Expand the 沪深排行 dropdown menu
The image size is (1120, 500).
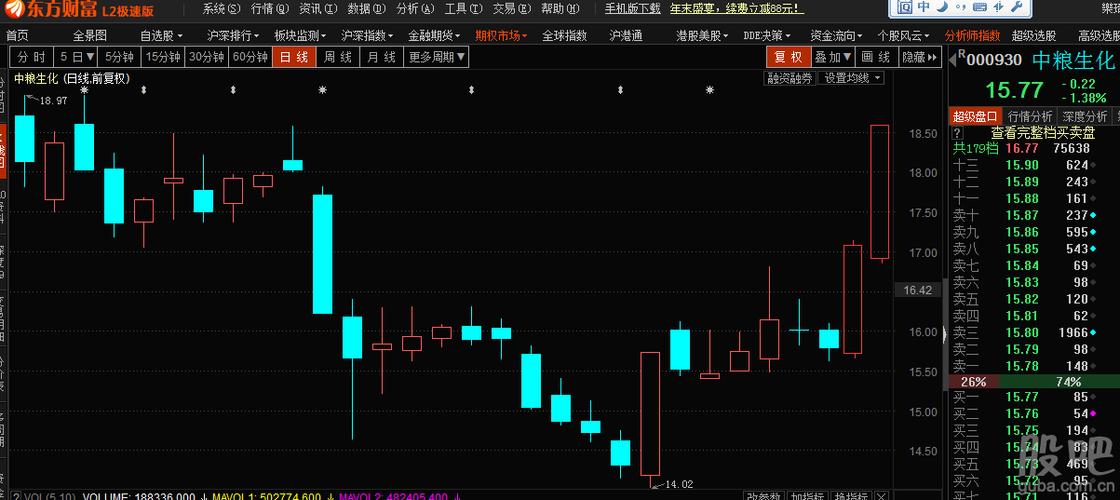point(234,36)
